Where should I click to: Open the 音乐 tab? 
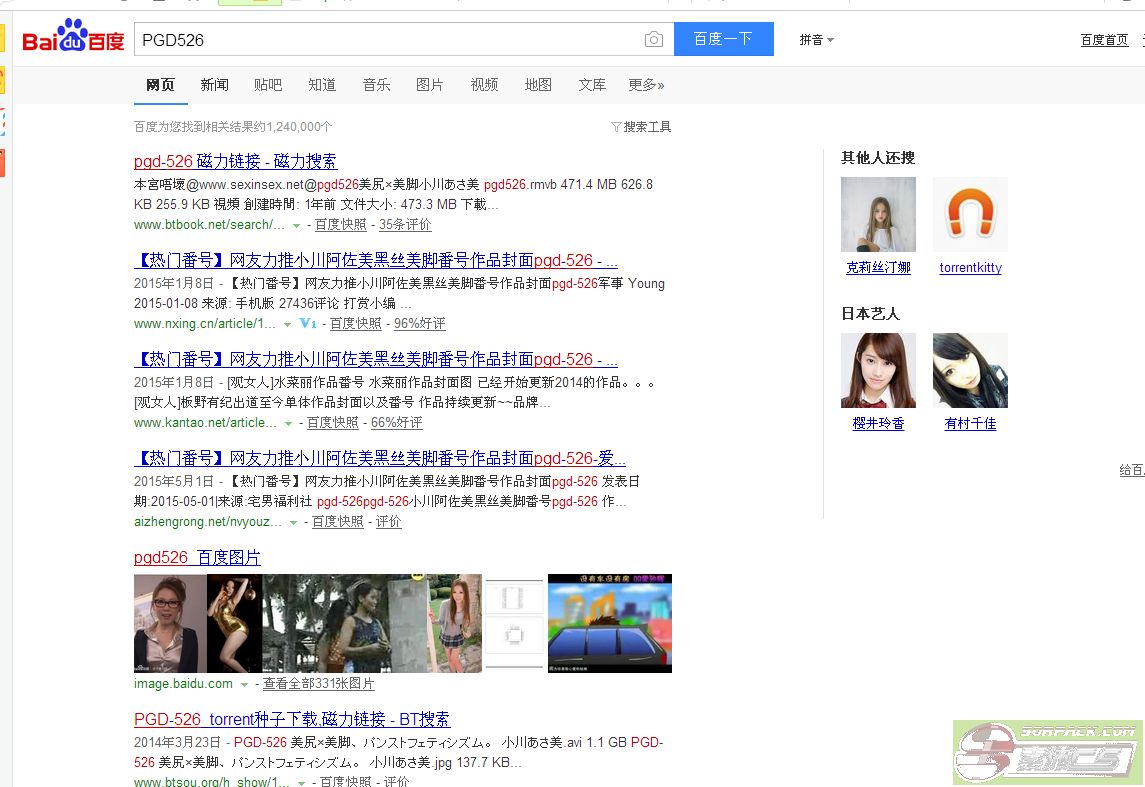coord(376,85)
